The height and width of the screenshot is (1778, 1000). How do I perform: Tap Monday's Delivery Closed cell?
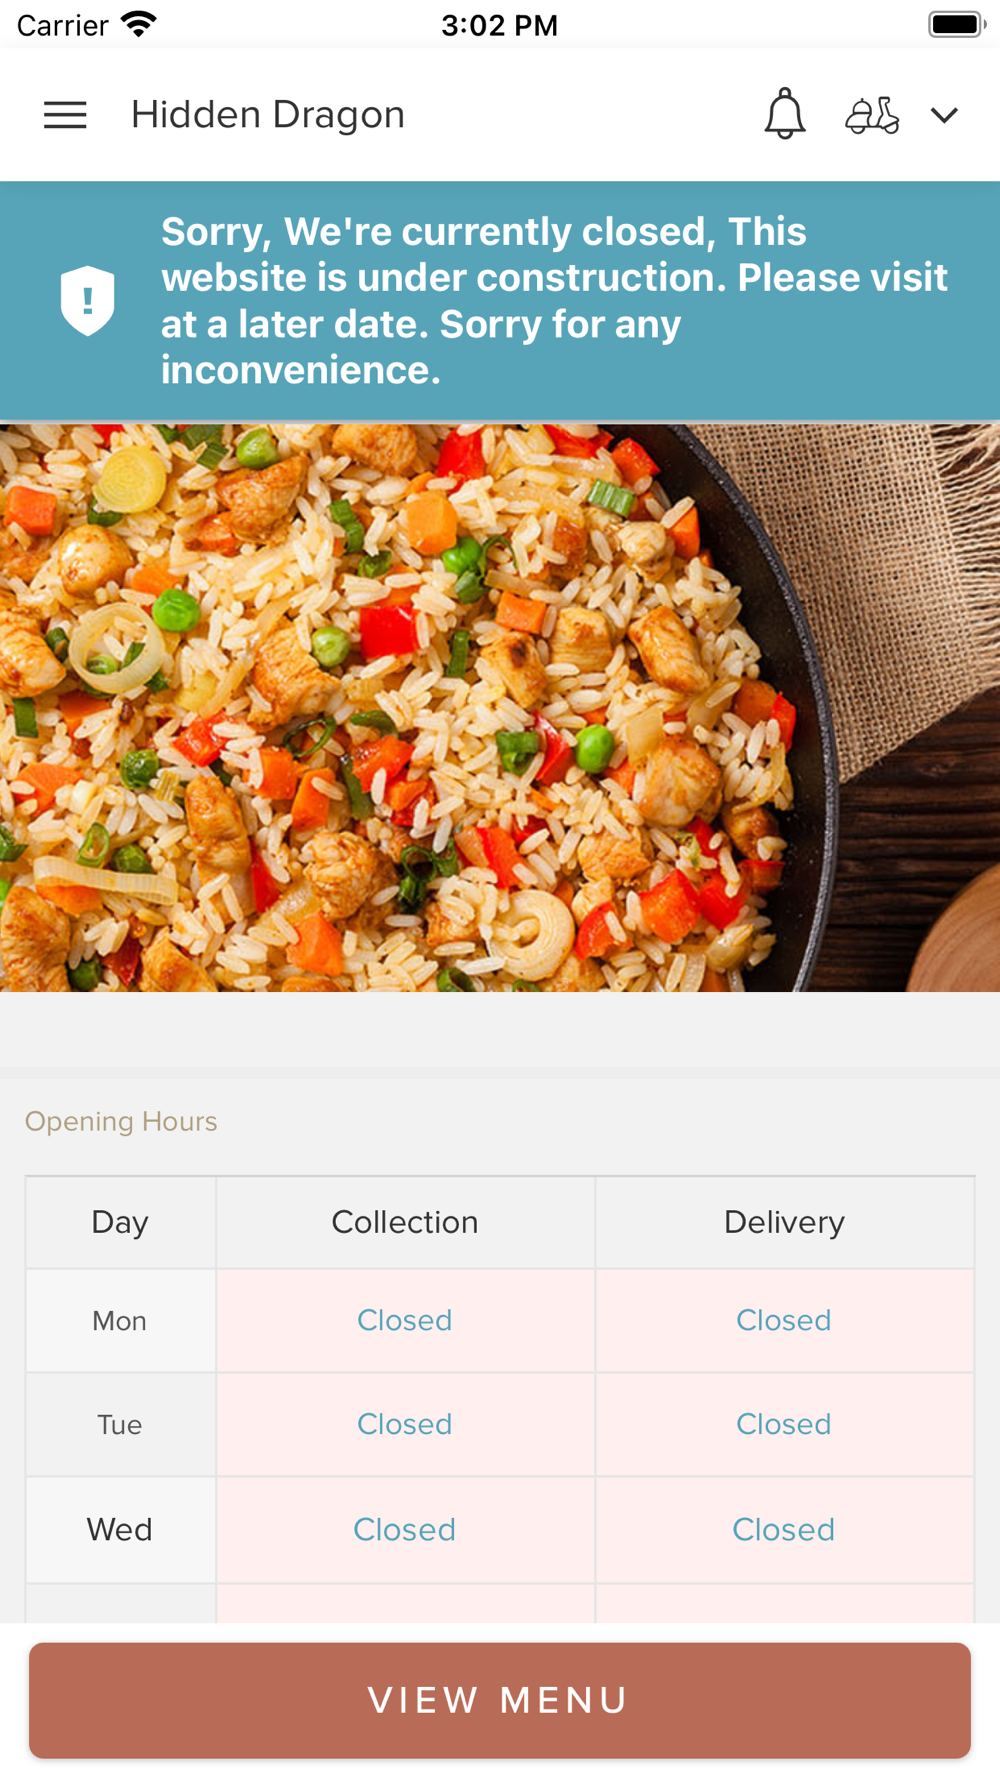click(785, 1320)
